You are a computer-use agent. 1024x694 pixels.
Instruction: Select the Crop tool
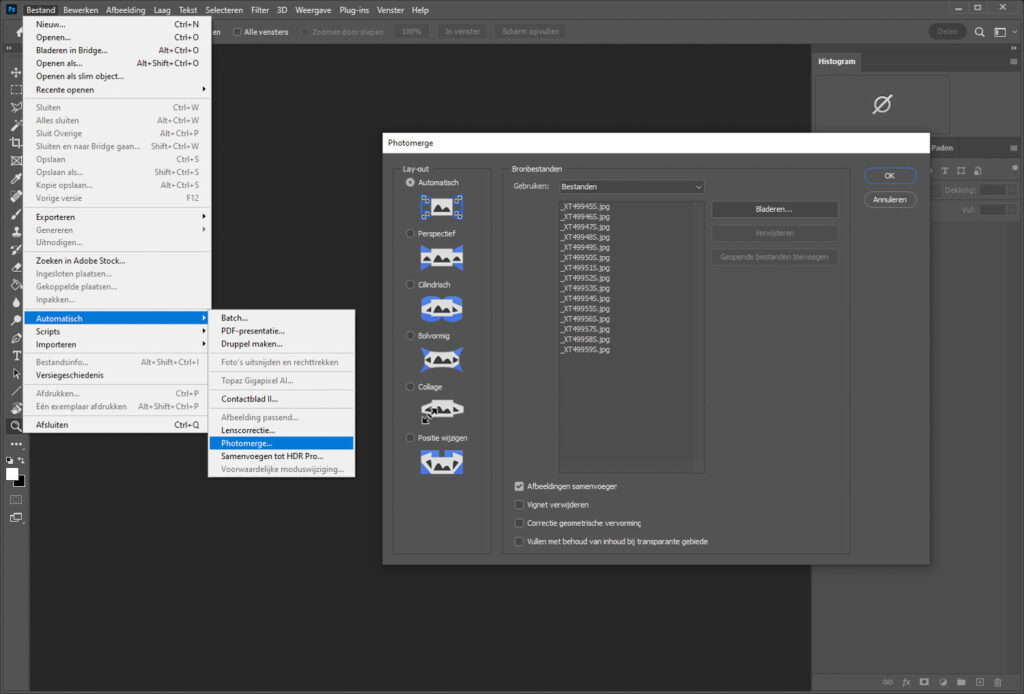pyautogui.click(x=16, y=143)
